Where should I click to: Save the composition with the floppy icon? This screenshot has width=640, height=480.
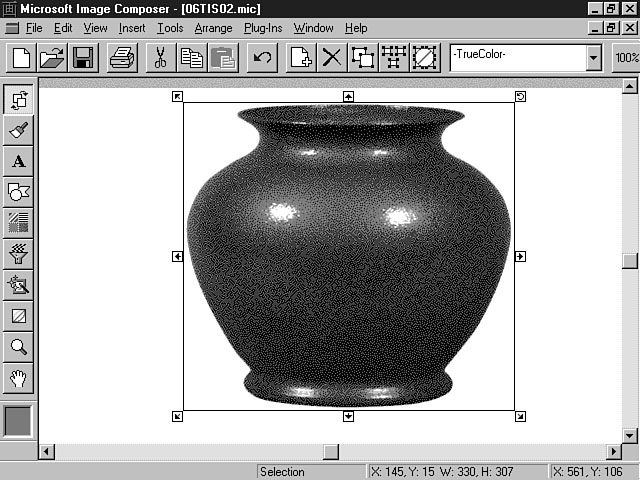tap(82, 57)
